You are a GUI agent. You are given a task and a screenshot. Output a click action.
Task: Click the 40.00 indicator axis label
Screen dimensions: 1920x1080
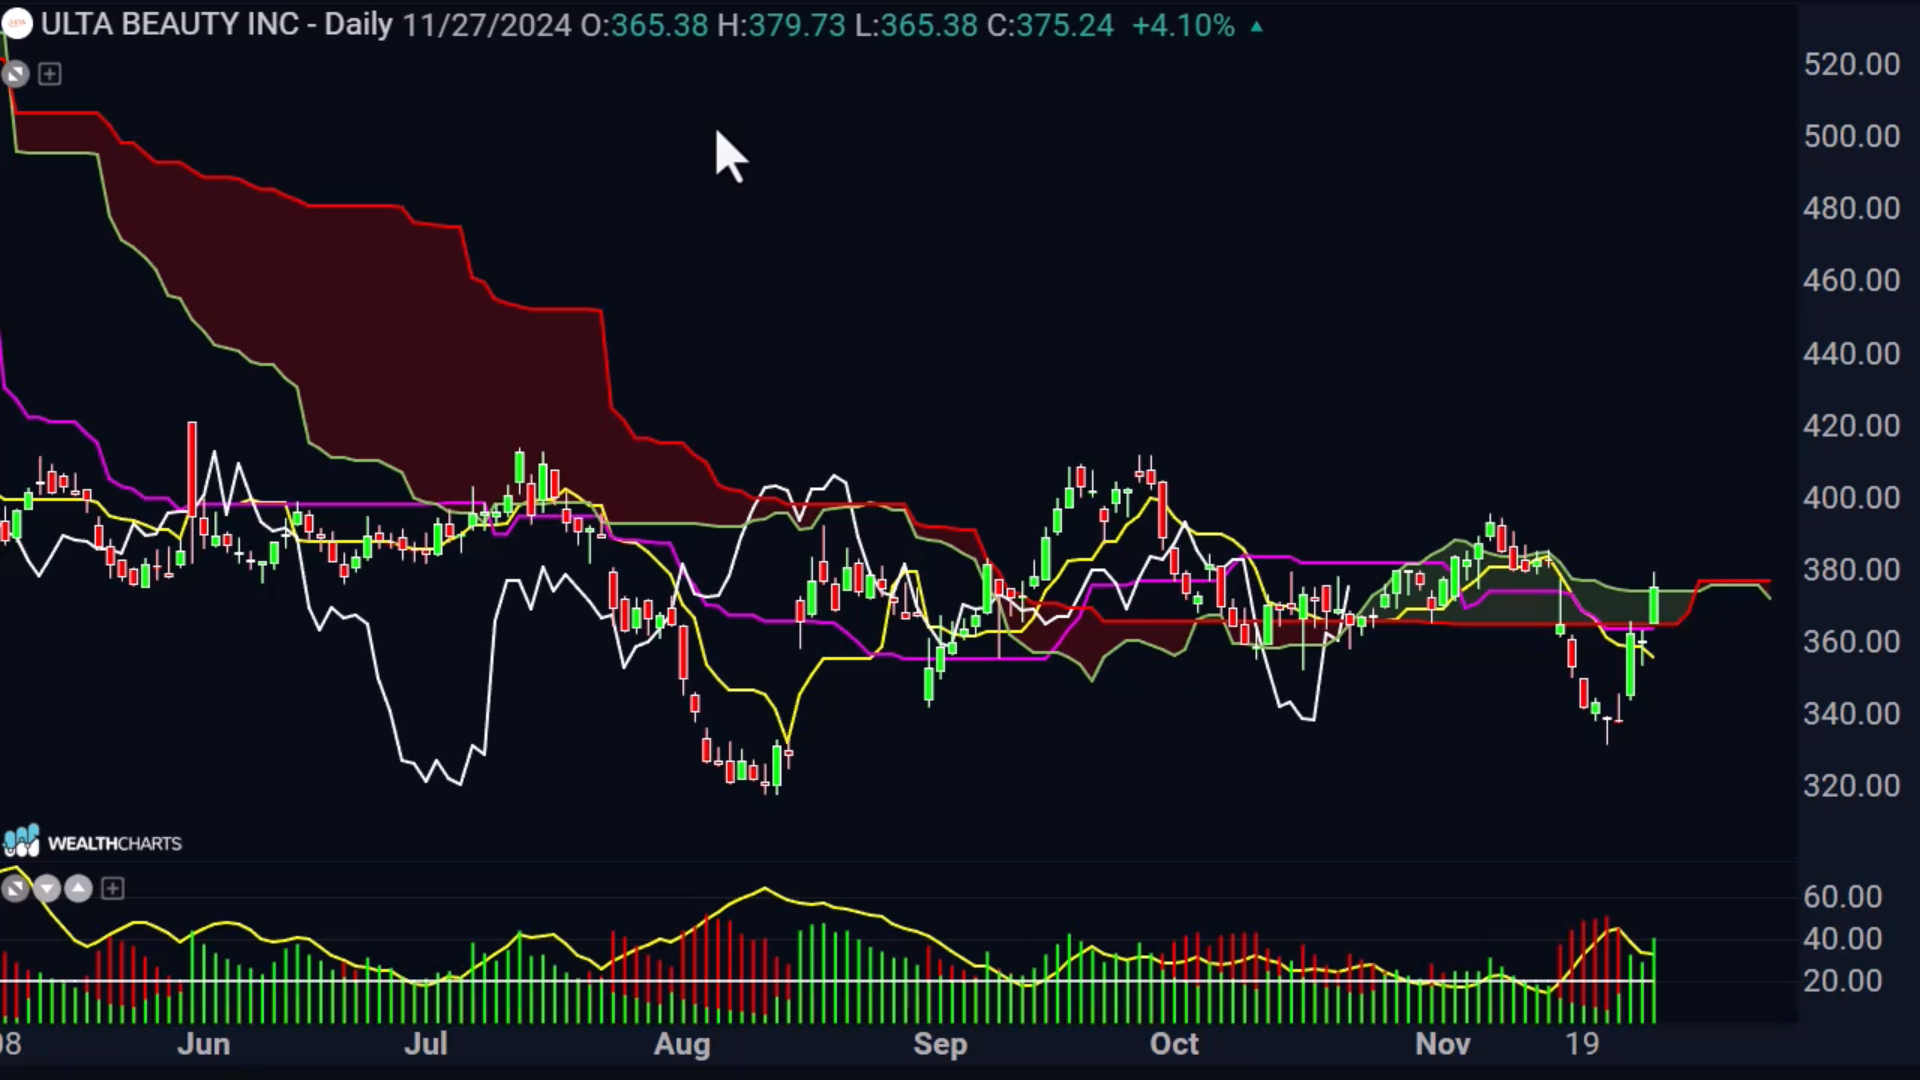coord(1842,938)
